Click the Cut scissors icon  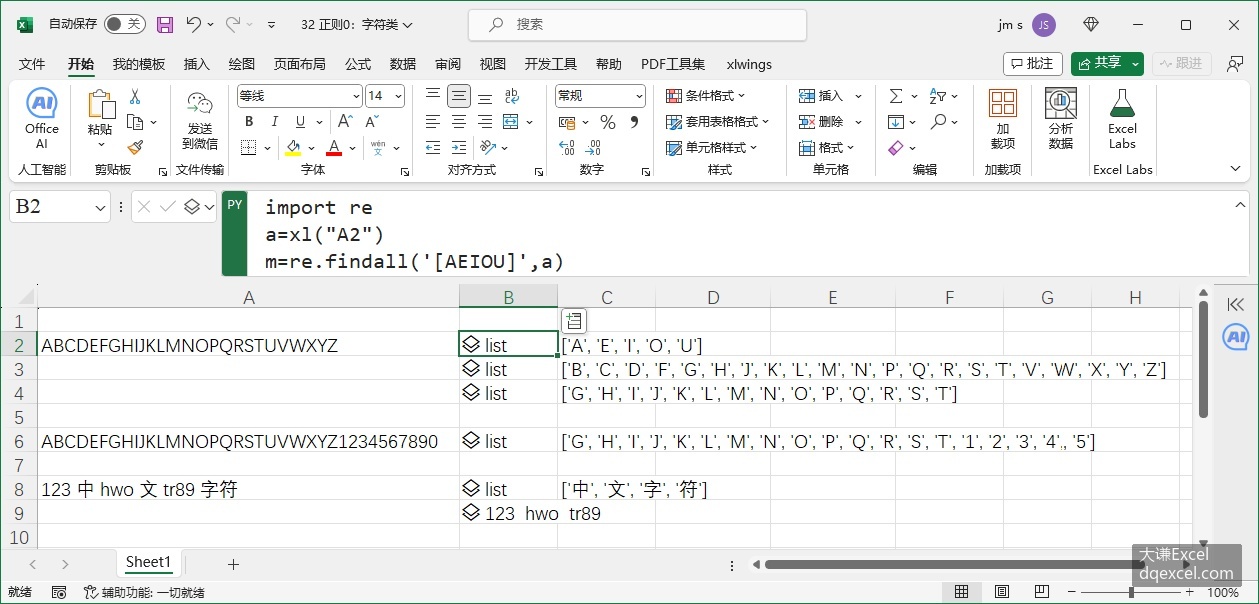(x=135, y=97)
